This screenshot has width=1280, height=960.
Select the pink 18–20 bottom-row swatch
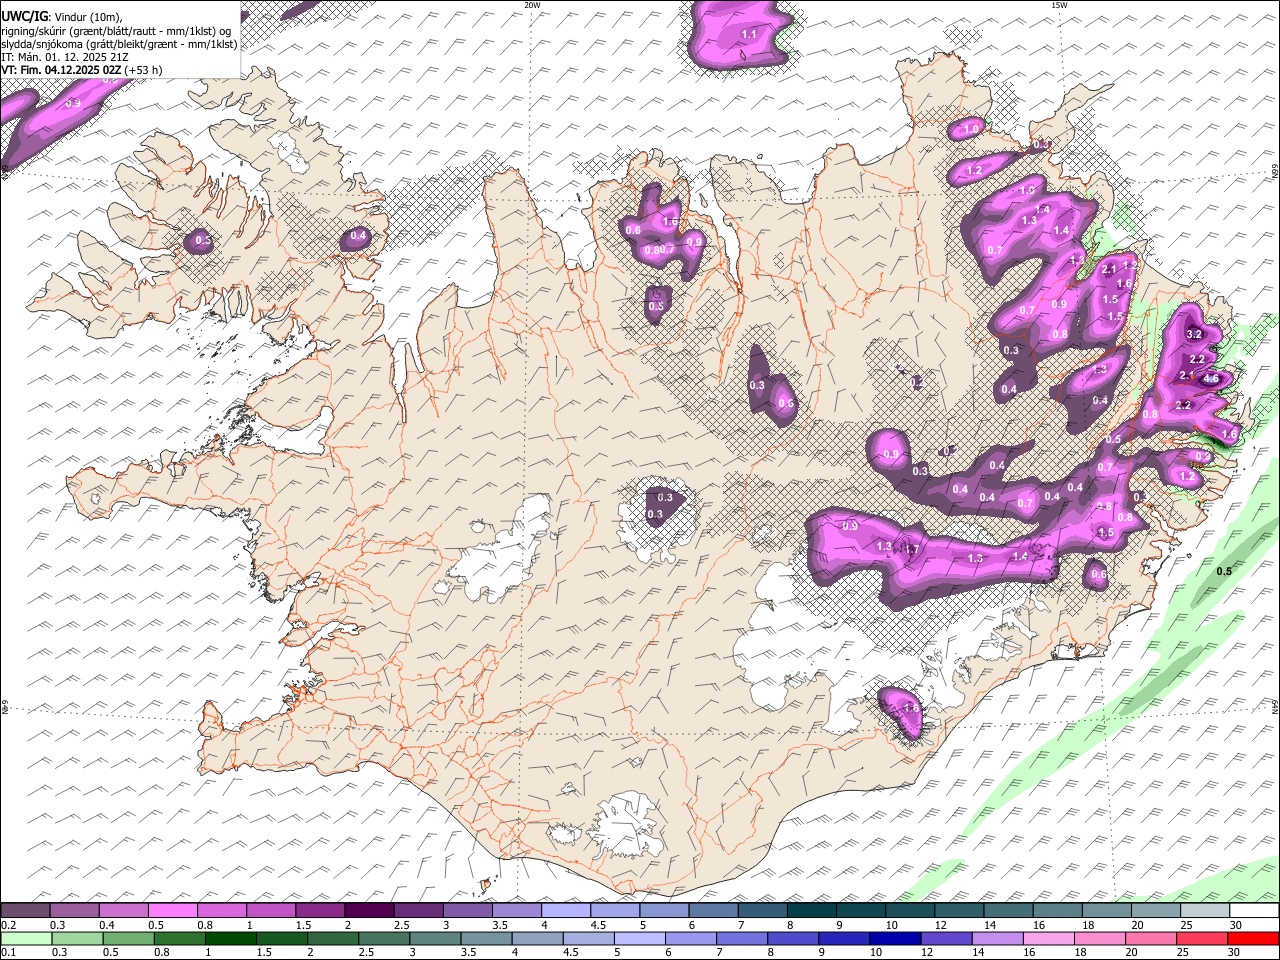(1098, 938)
